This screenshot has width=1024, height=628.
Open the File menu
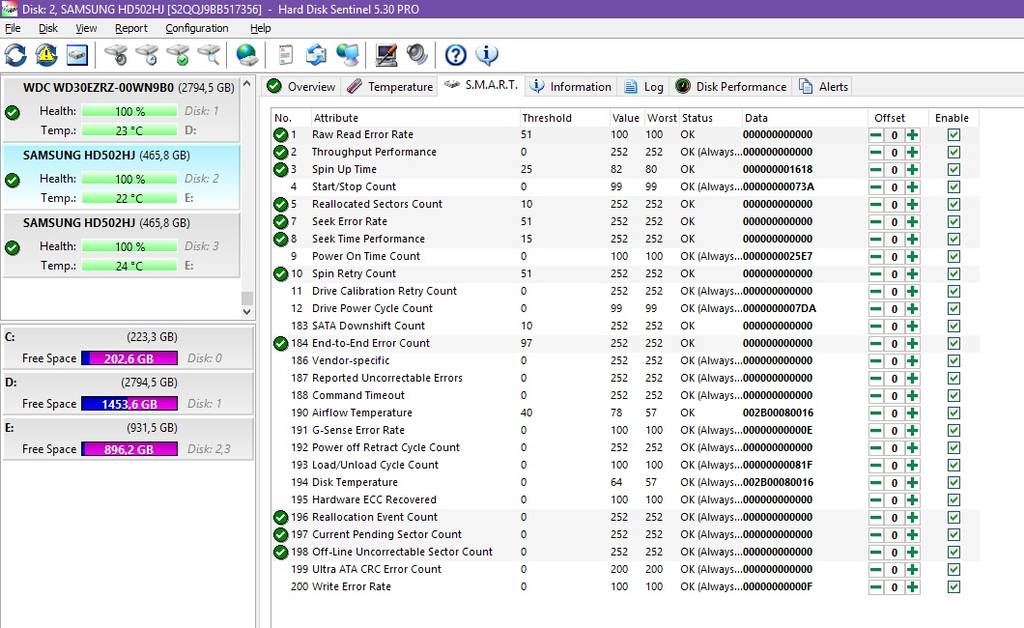coord(12,28)
